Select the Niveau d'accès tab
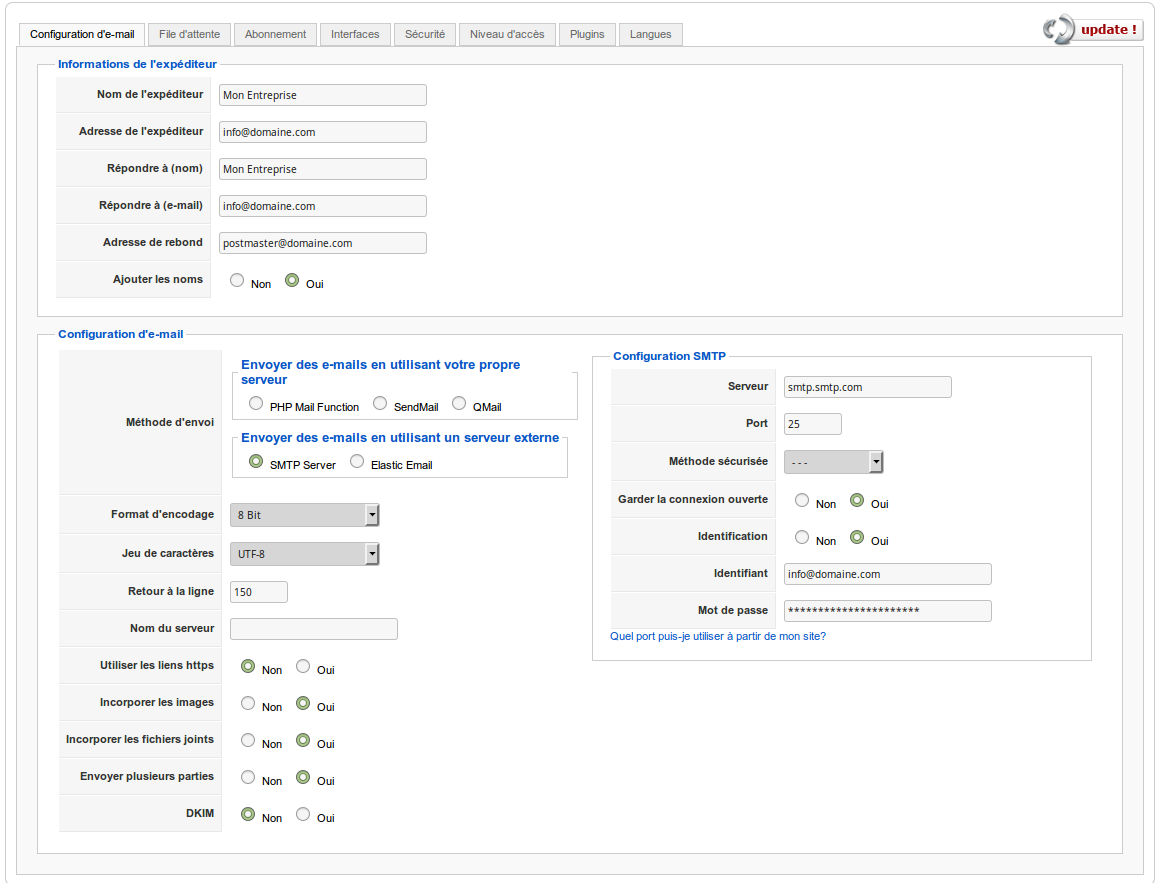This screenshot has width=1160, height=883. pos(507,34)
